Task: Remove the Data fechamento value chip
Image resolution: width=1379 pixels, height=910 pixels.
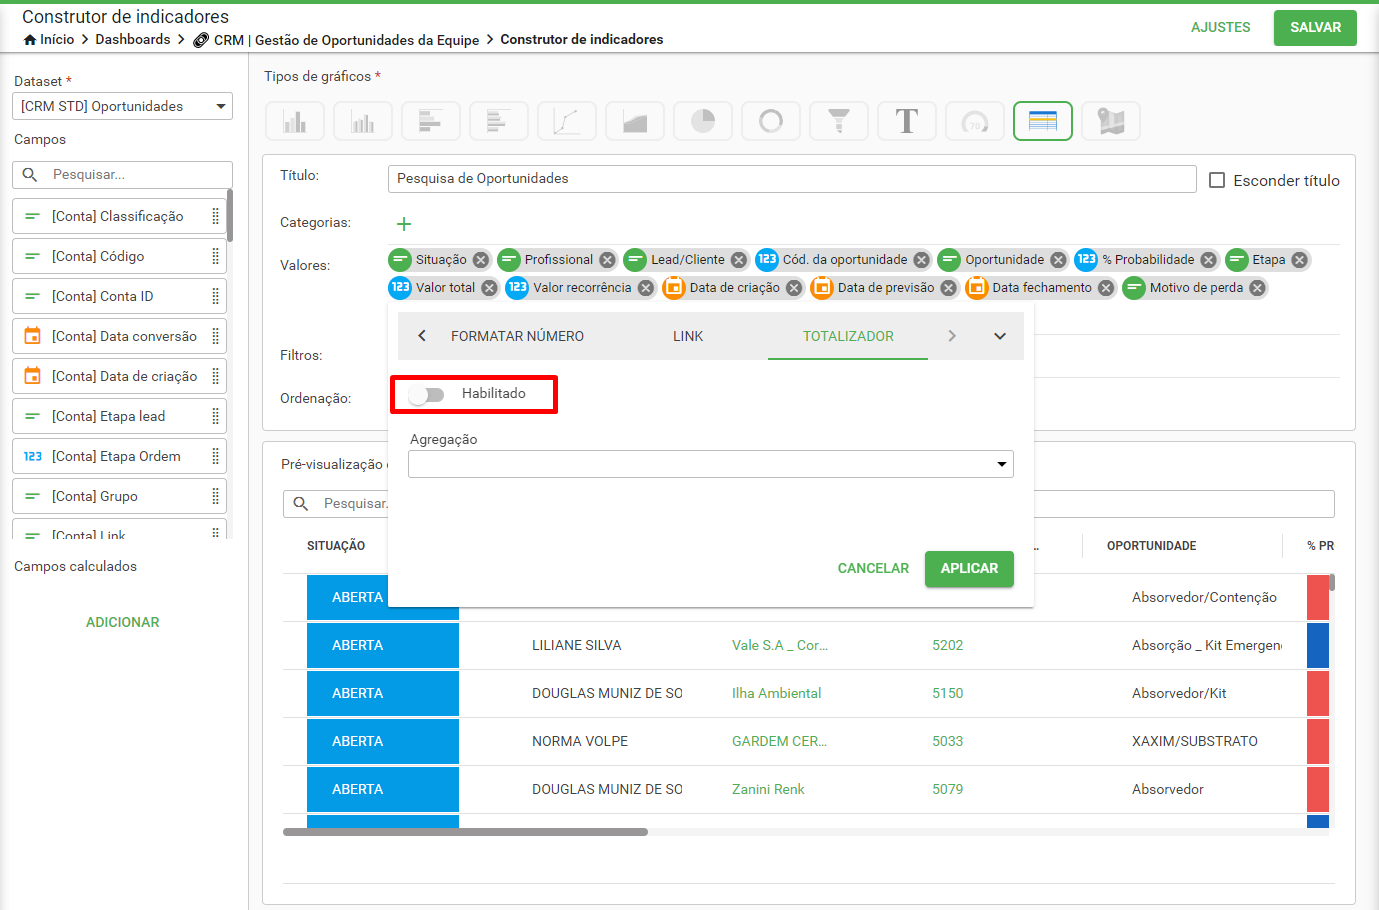Action: pyautogui.click(x=1106, y=288)
